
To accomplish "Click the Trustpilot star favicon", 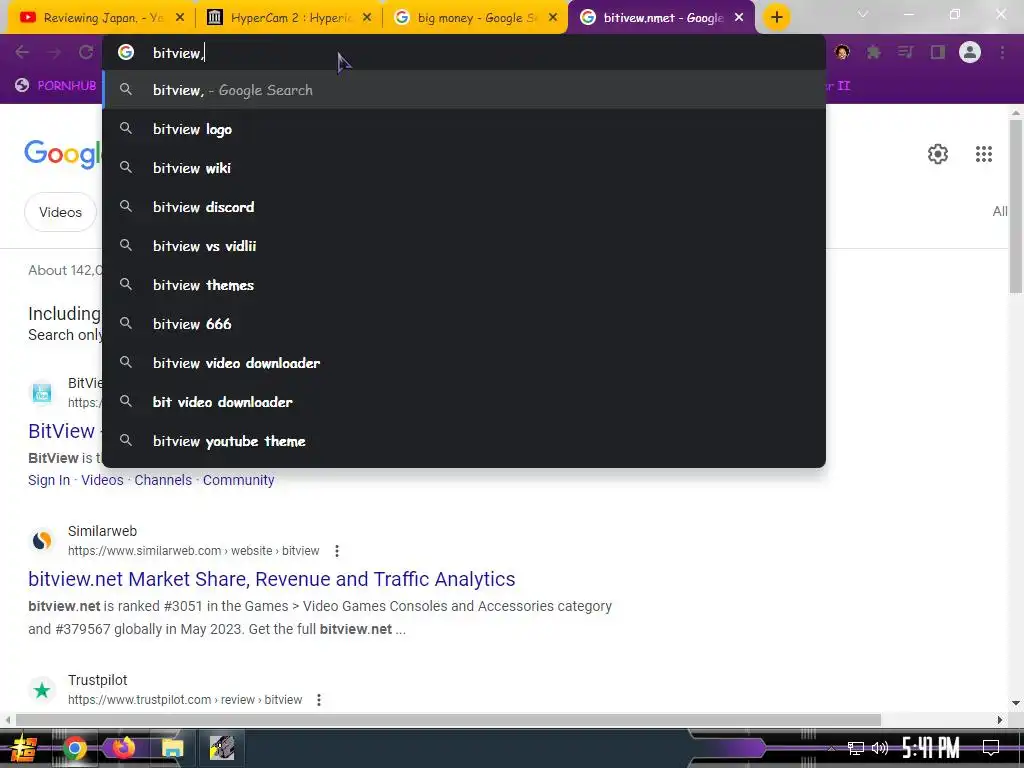I will (x=42, y=690).
